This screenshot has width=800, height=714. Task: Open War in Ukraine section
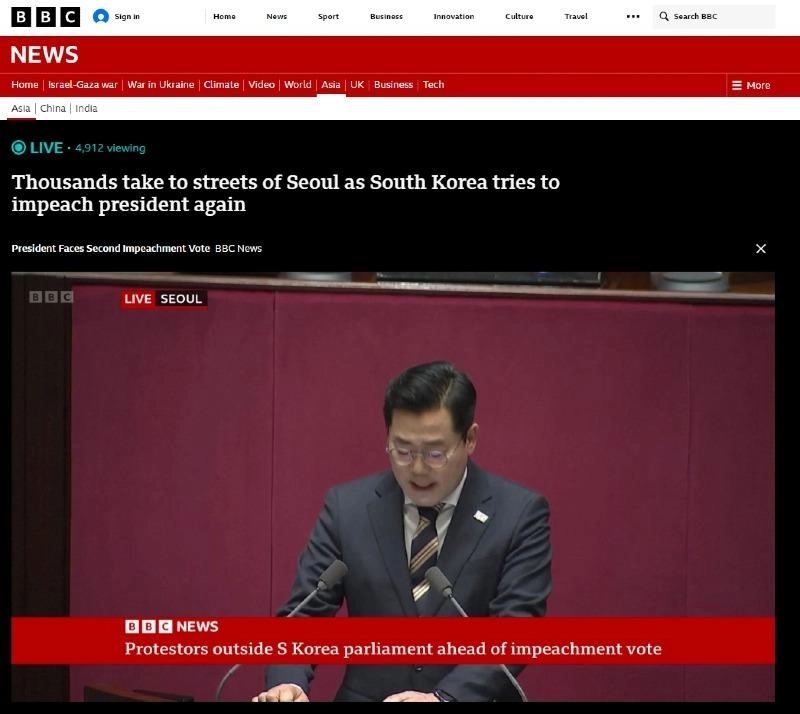[x=162, y=85]
